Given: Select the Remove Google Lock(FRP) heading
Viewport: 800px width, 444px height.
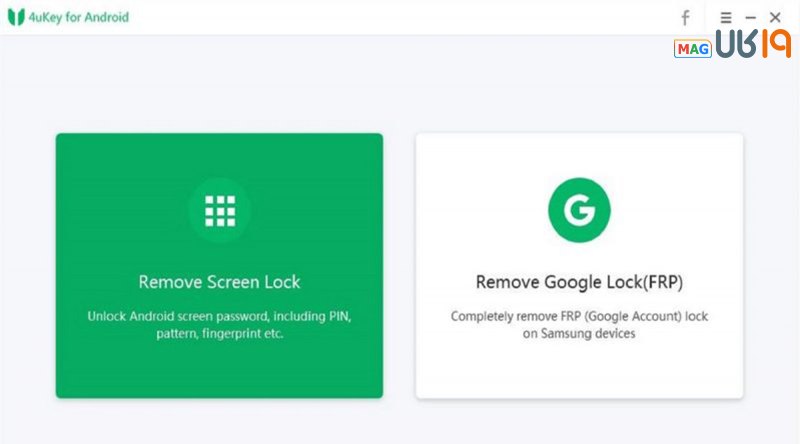Looking at the screenshot, I should pos(579,282).
